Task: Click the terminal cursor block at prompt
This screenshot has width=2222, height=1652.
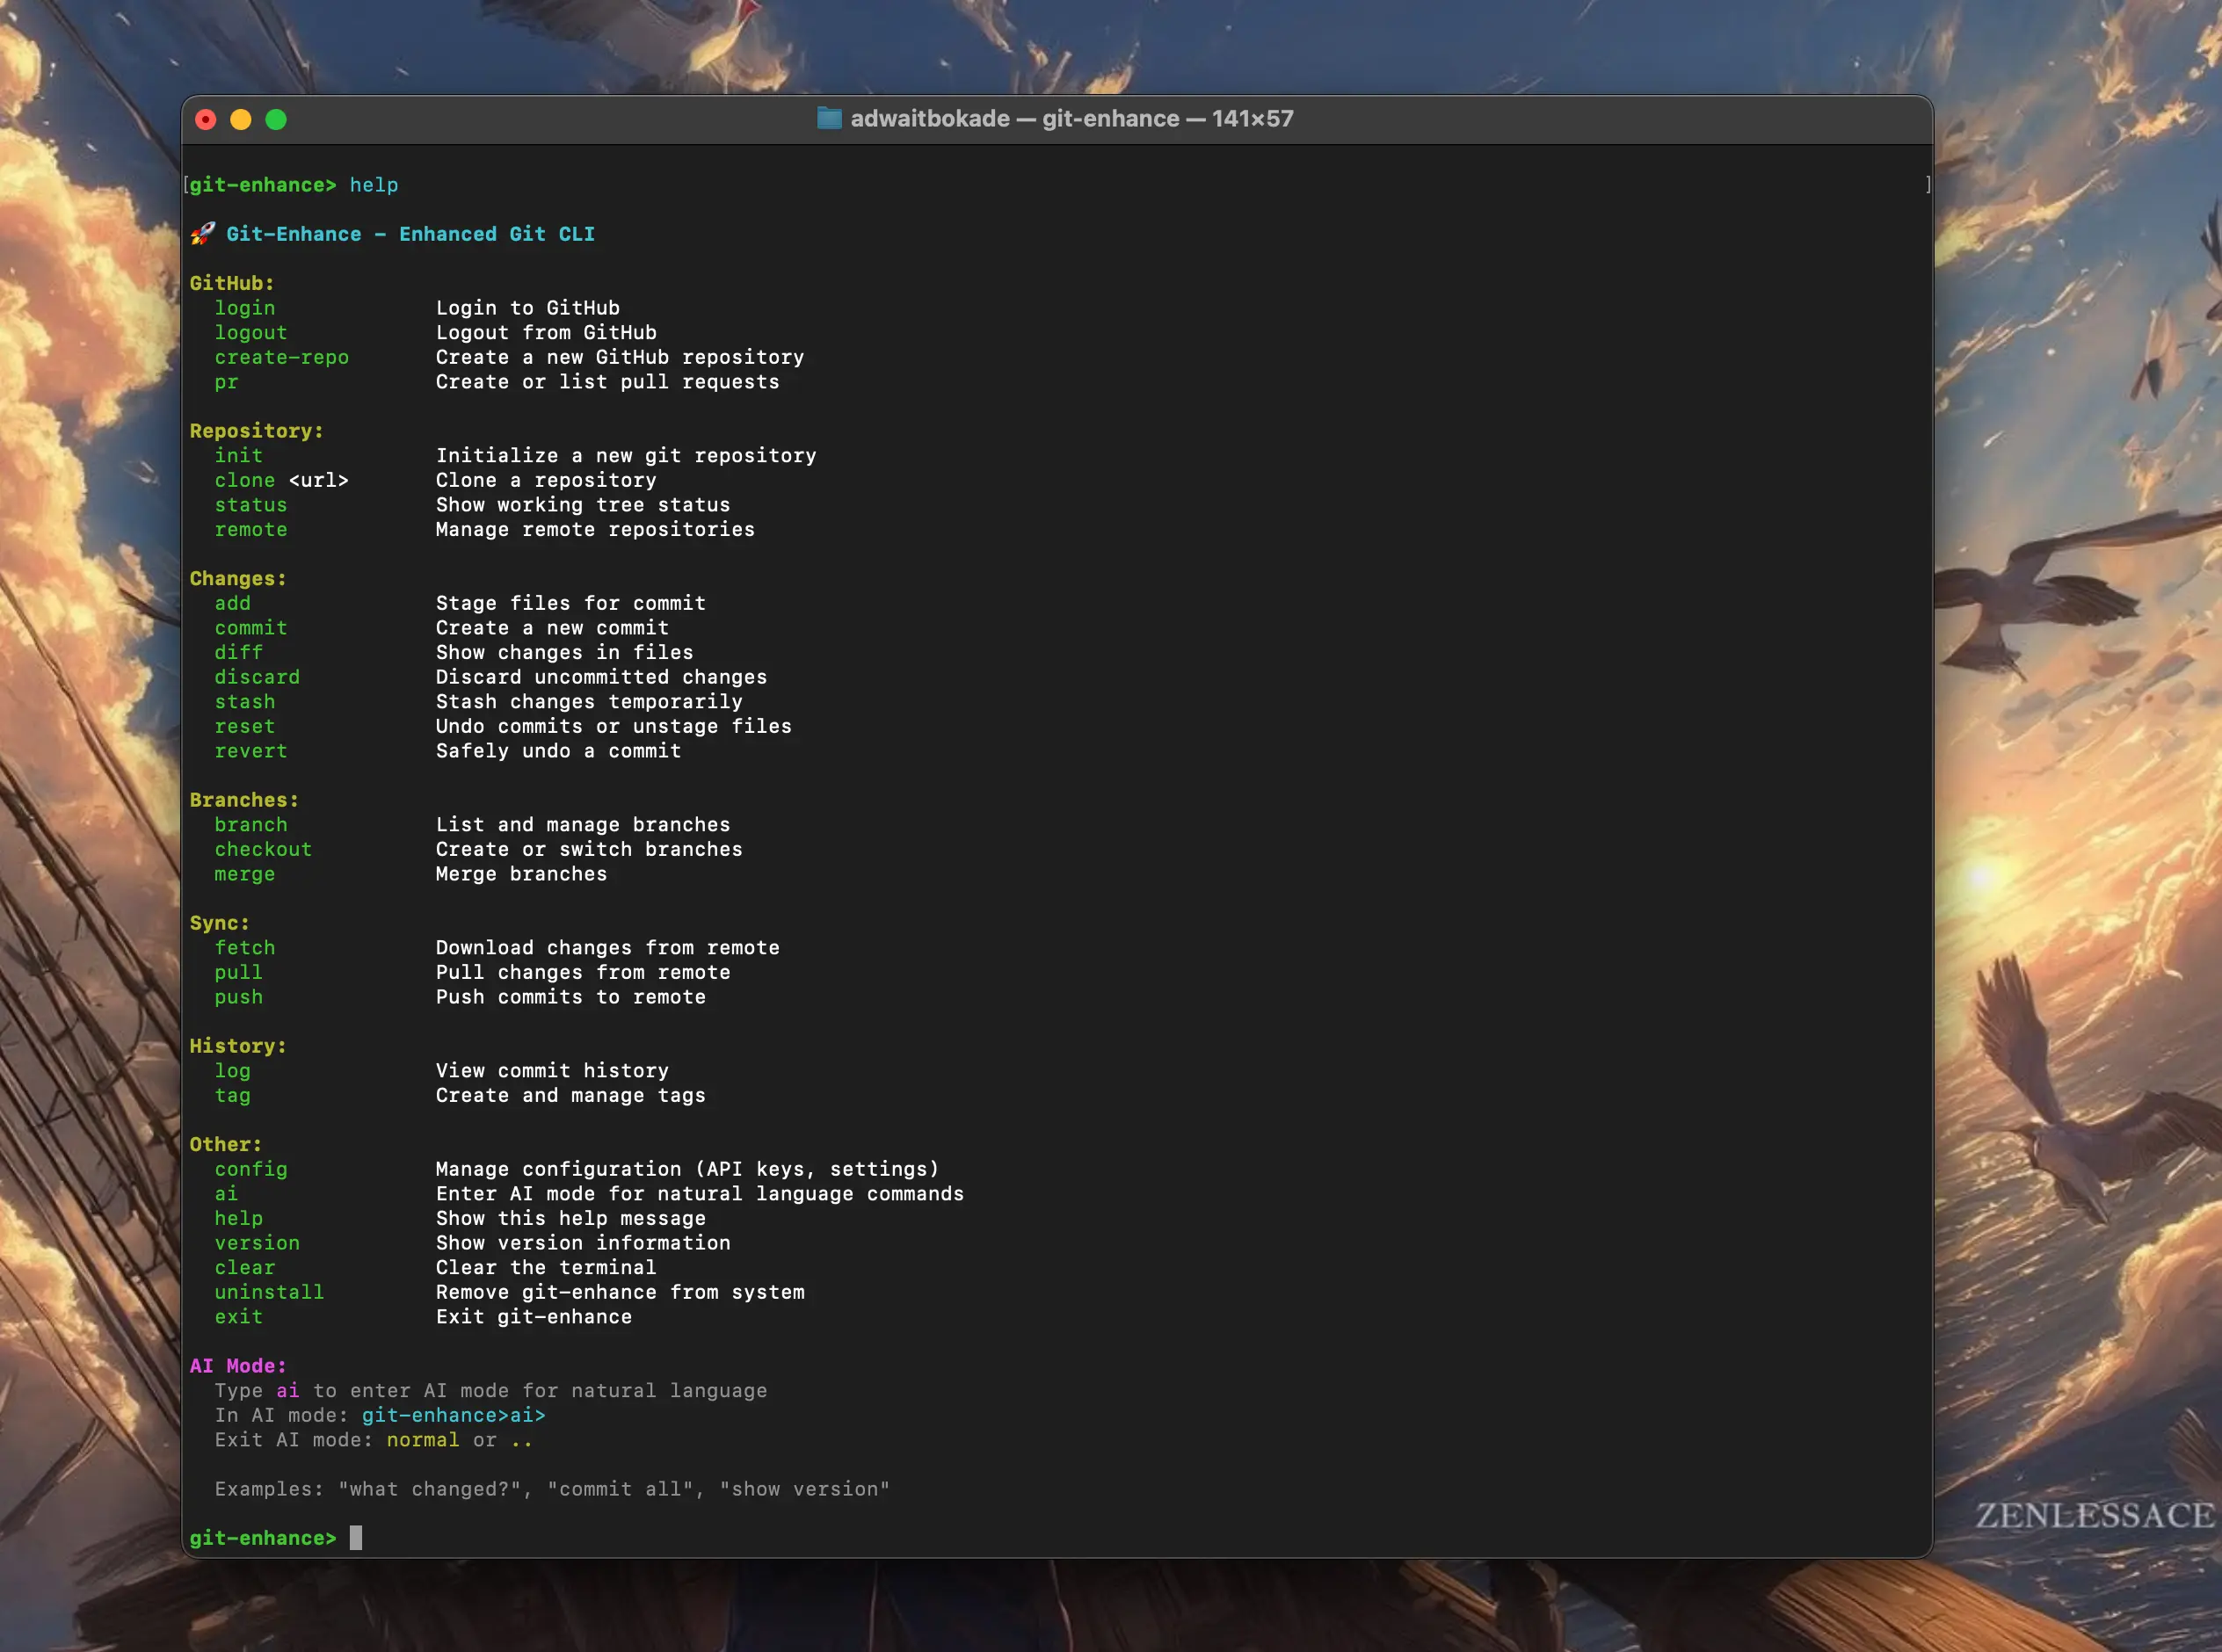Action: [x=355, y=1538]
